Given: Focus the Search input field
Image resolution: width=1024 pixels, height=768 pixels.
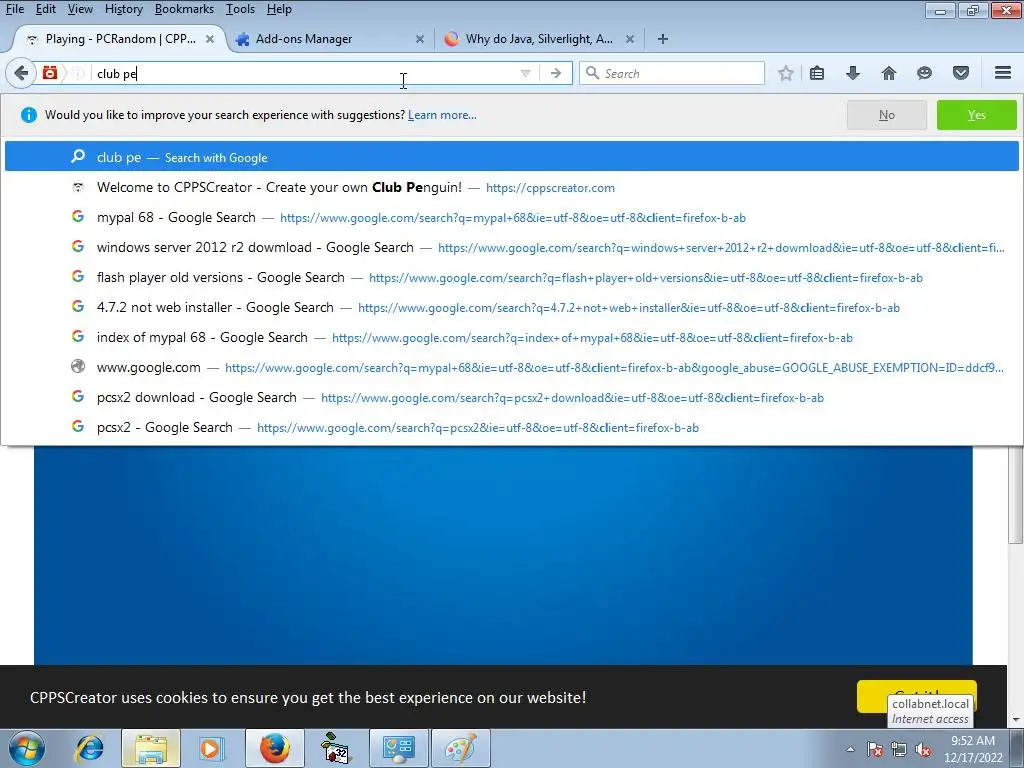Looking at the screenshot, I should coord(671,73).
